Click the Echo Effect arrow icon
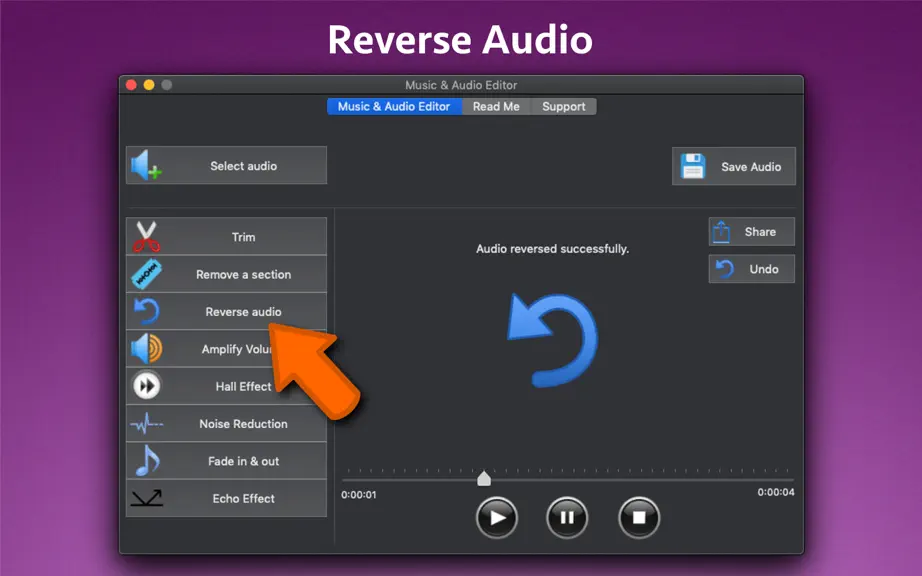This screenshot has width=922, height=576. [x=146, y=498]
